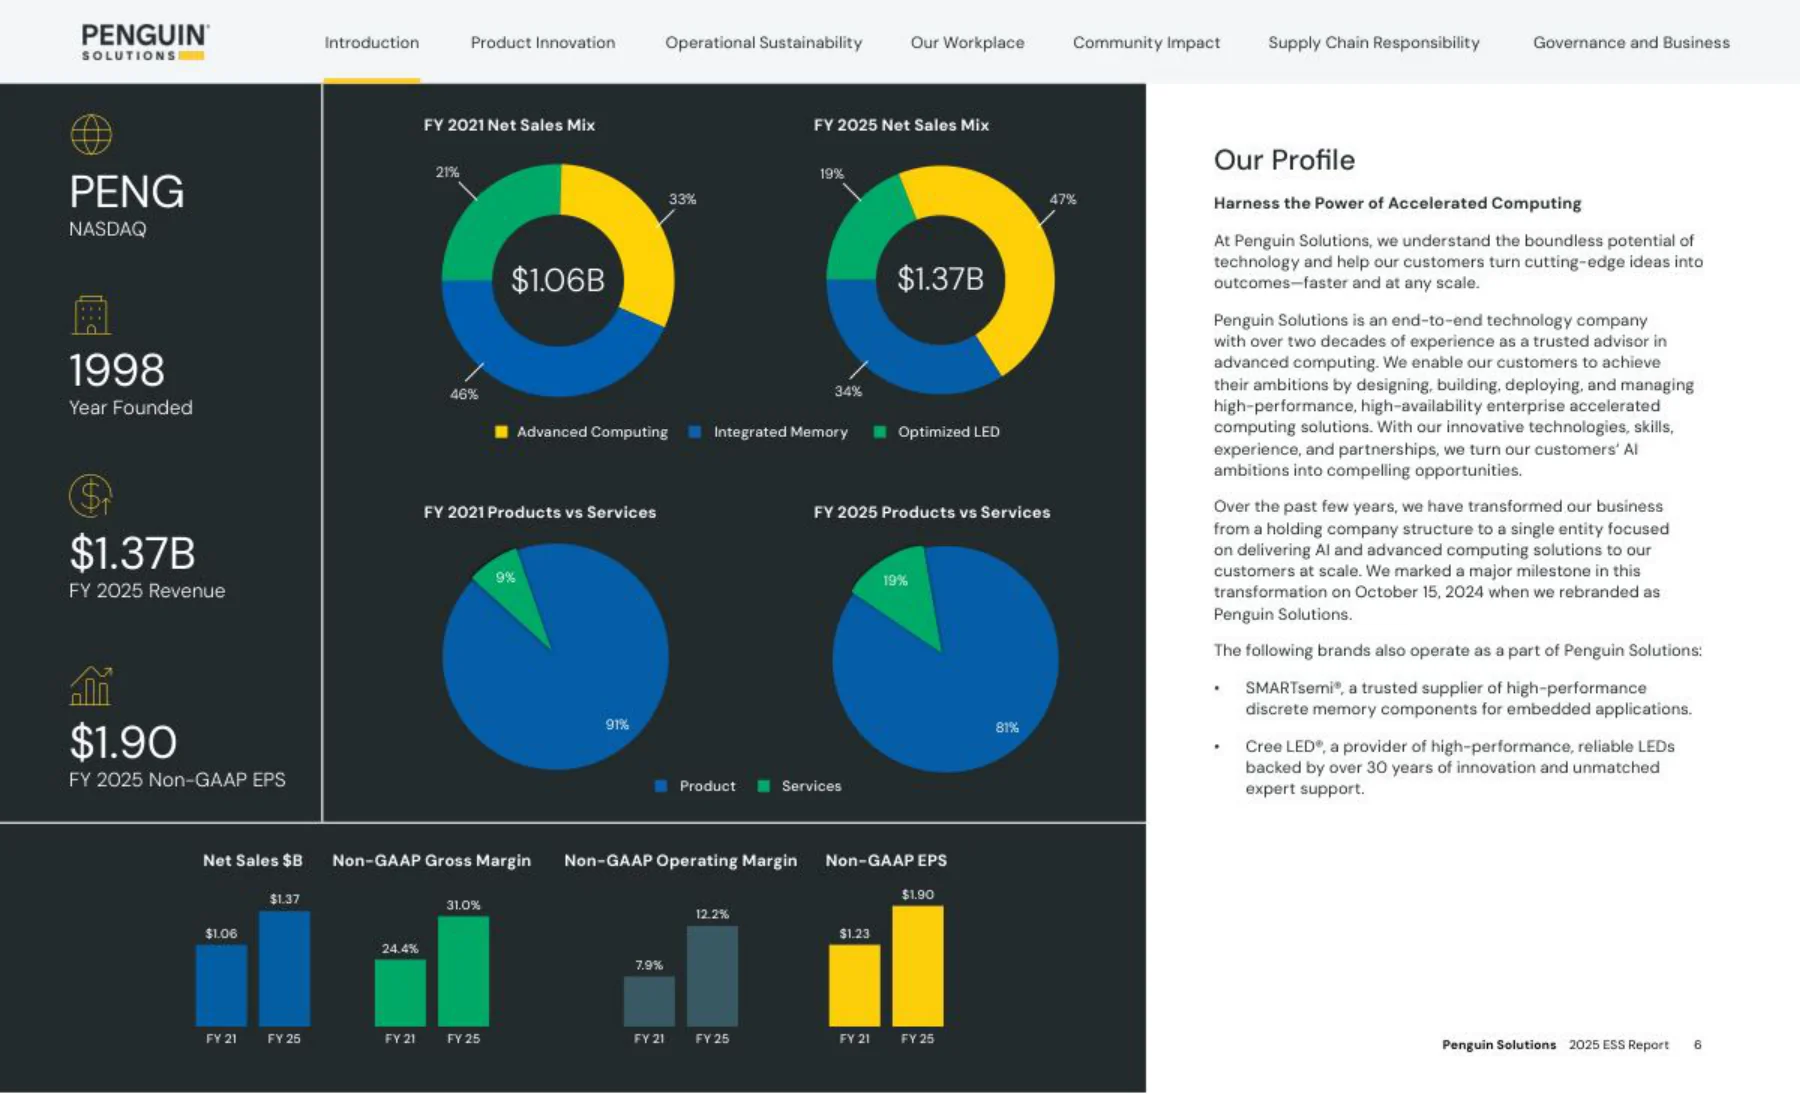Image resolution: width=1800 pixels, height=1094 pixels.
Task: Switch to Operational Sustainability tab
Action: tap(764, 43)
